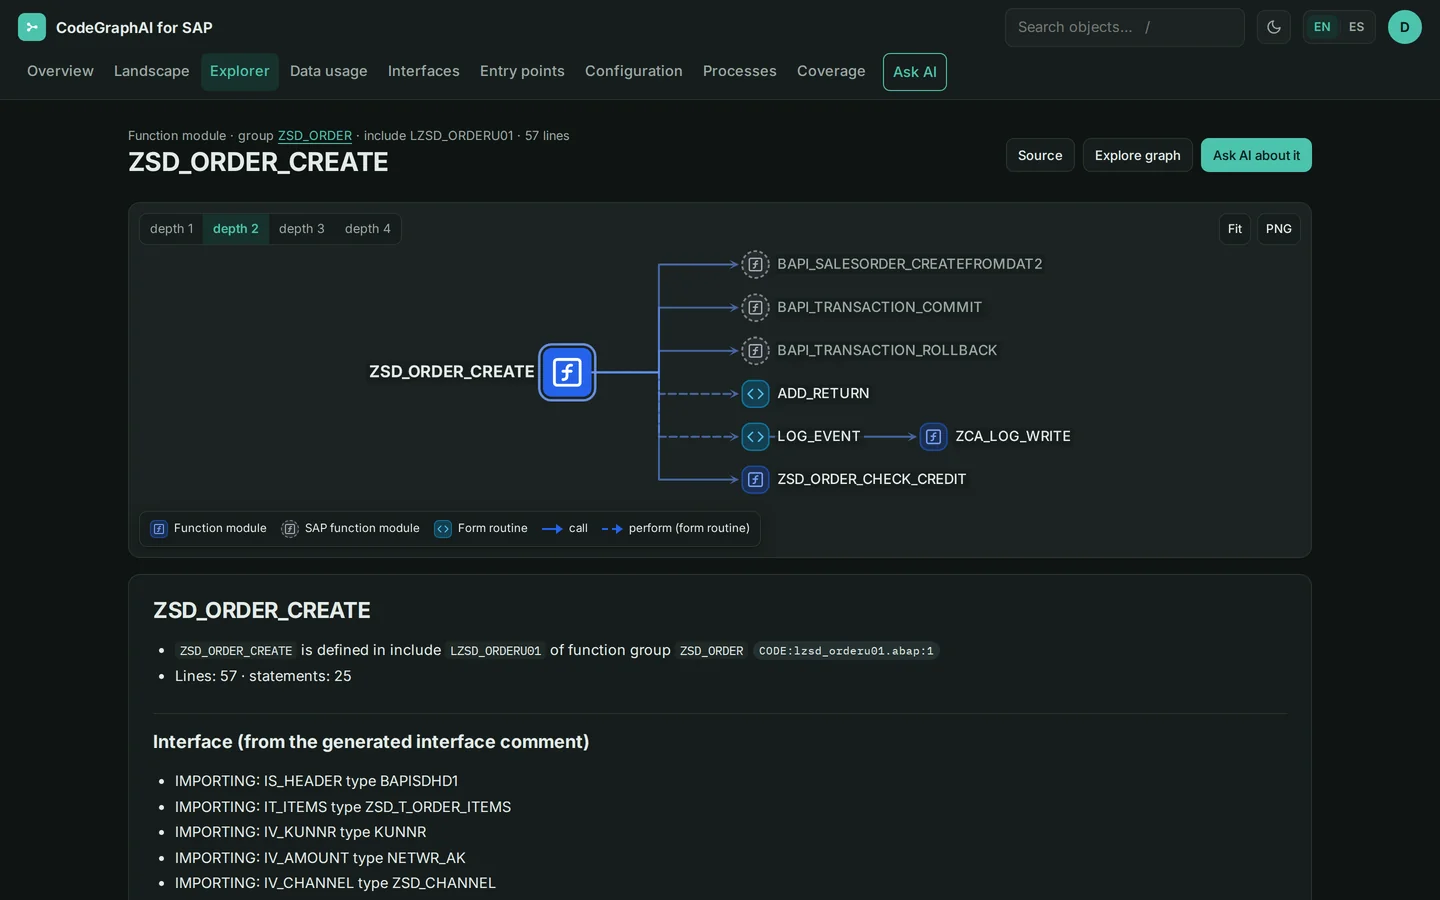Open CODE:lzsd_orderu01.abap:1 source reference

pyautogui.click(x=846, y=651)
